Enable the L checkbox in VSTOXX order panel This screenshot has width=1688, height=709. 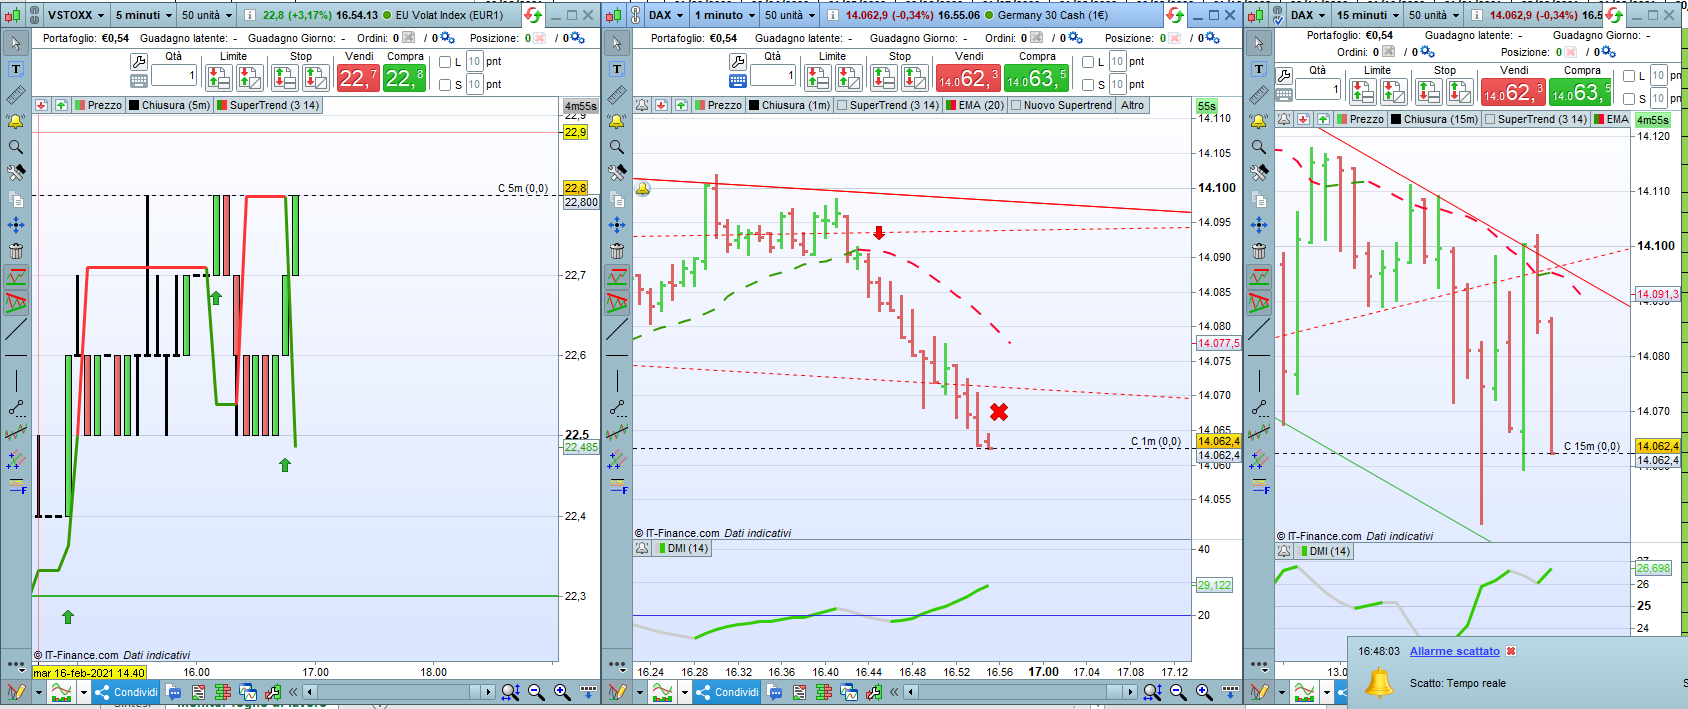[x=446, y=62]
